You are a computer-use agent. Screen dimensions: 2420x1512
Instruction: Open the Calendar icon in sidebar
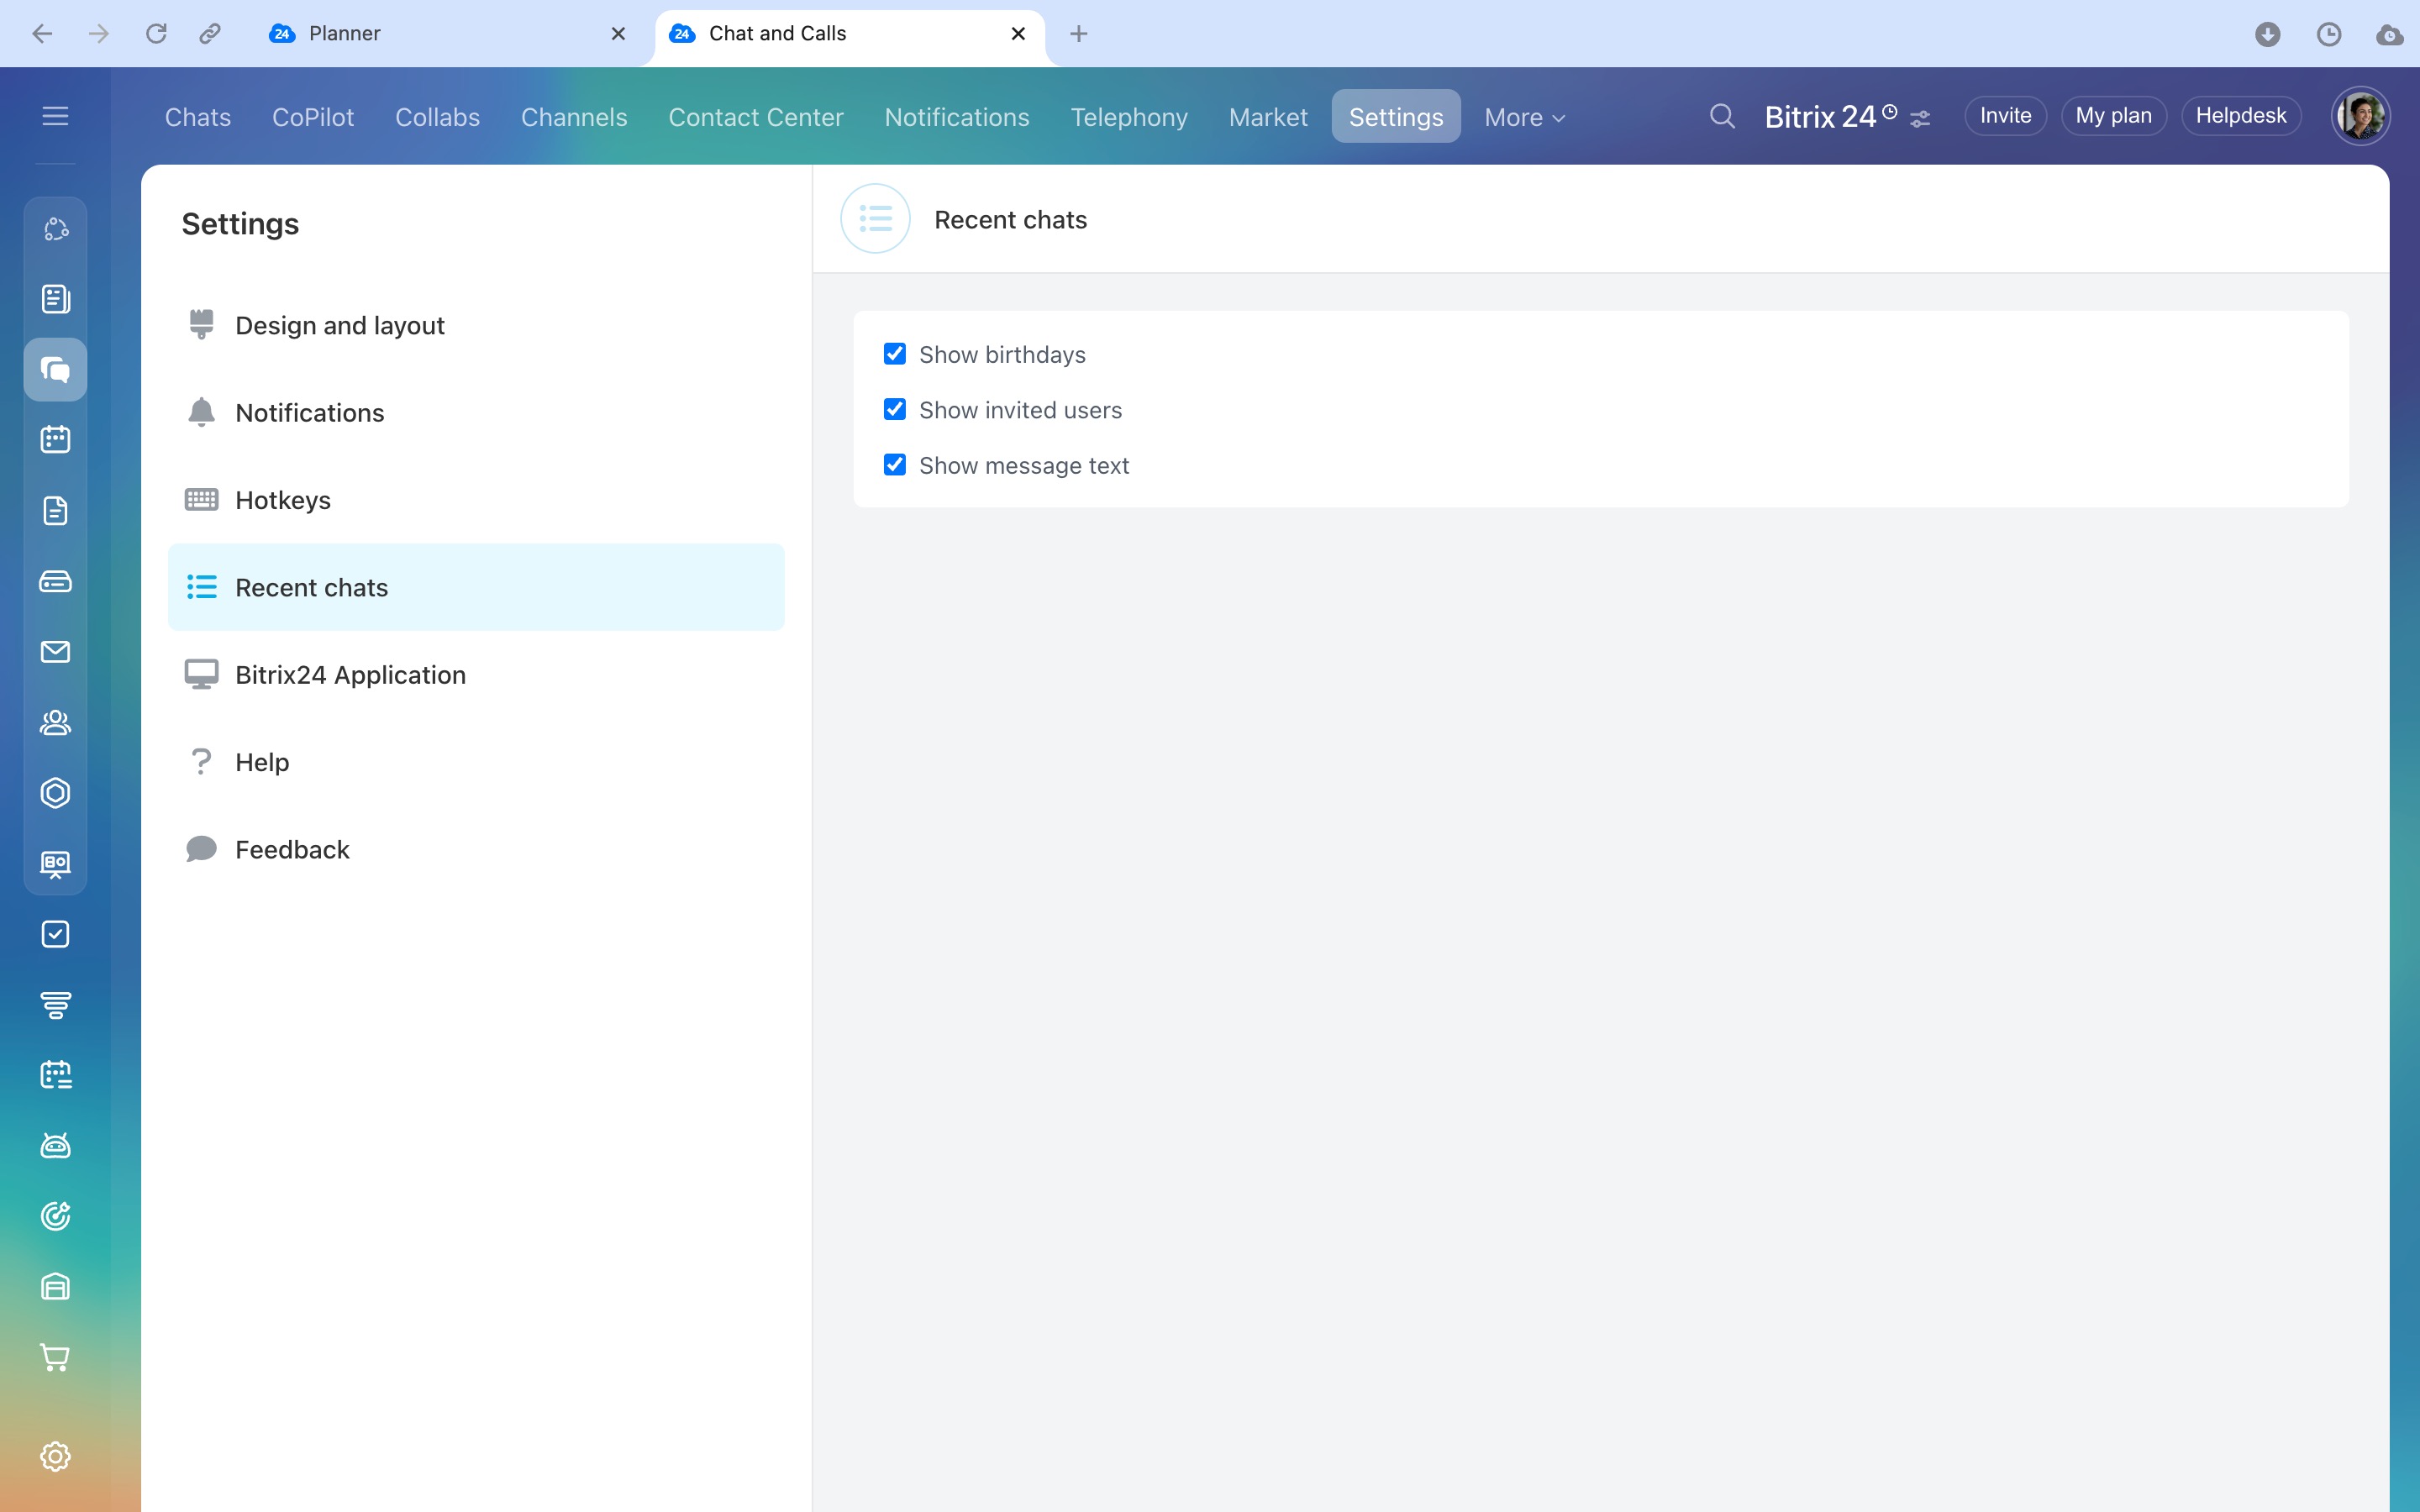pos(55,440)
